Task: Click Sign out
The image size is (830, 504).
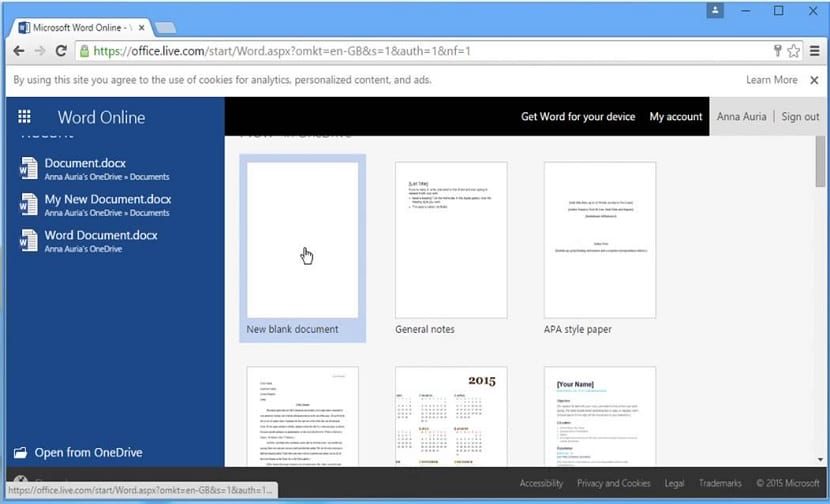Action: pos(800,116)
